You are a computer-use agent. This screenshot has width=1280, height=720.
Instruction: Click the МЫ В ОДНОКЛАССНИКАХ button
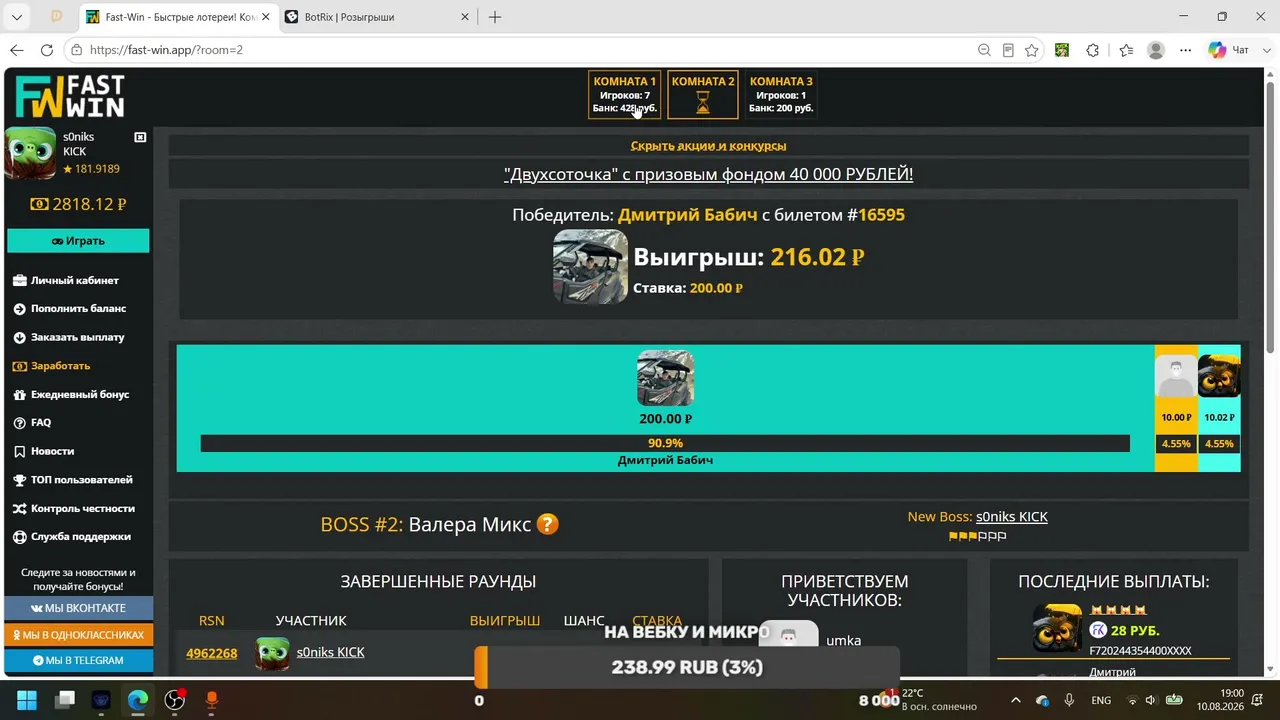coord(79,635)
